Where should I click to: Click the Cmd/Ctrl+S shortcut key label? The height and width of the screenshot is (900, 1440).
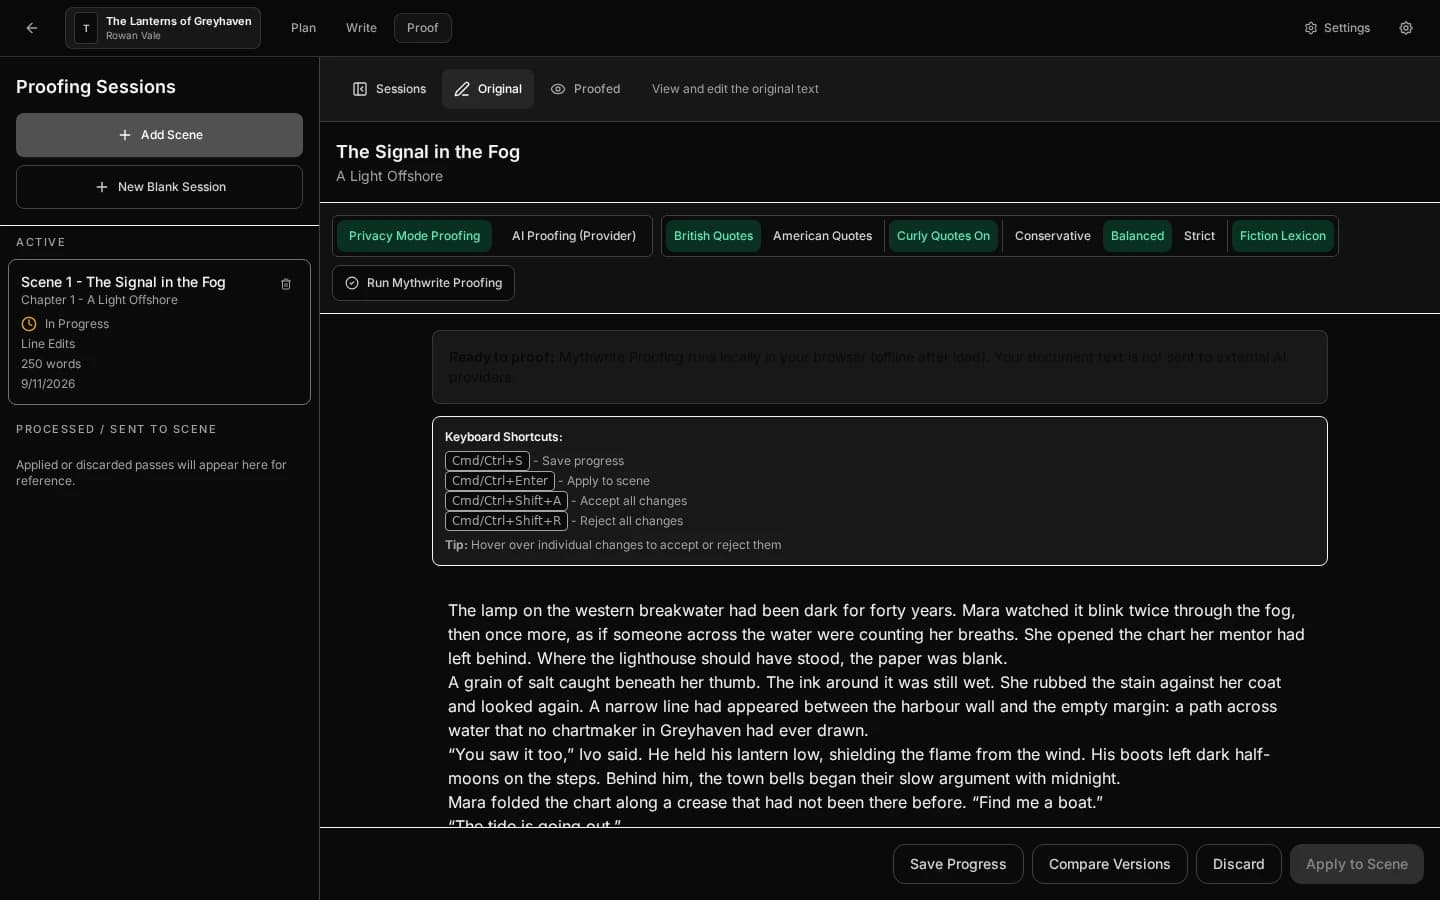tap(487, 461)
